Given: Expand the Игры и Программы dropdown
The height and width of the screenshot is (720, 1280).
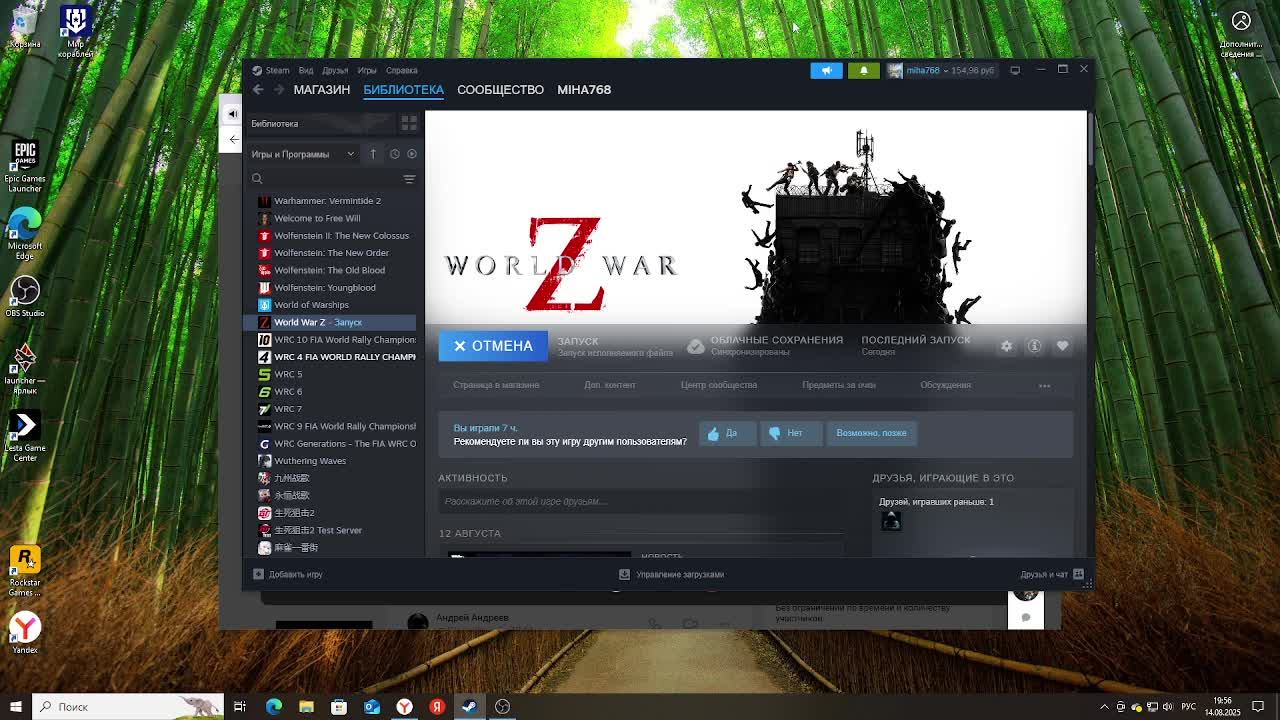Looking at the screenshot, I should pyautogui.click(x=303, y=154).
